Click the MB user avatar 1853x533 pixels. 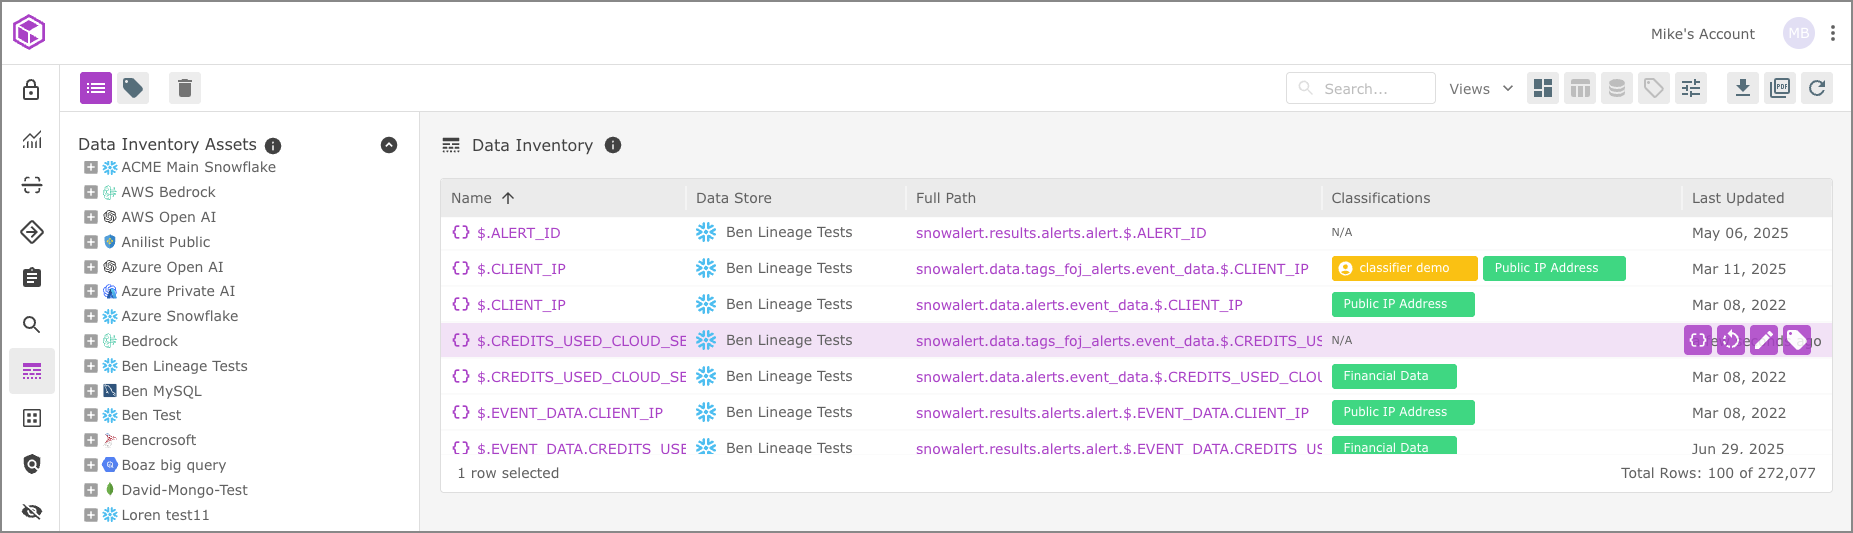tap(1798, 33)
